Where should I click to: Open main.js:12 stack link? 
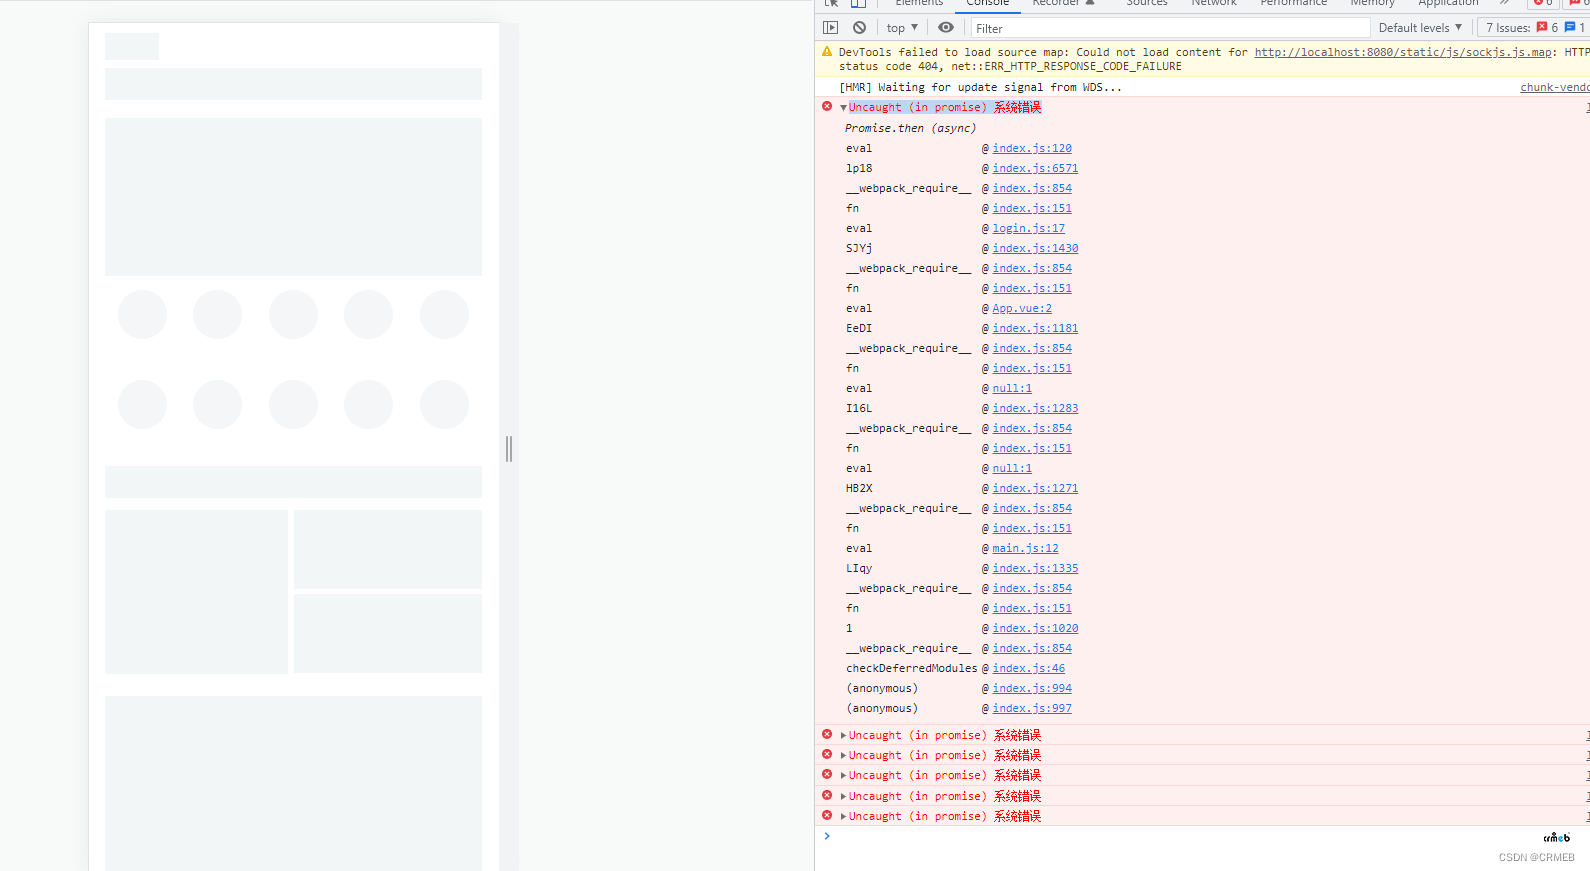[x=1025, y=548]
